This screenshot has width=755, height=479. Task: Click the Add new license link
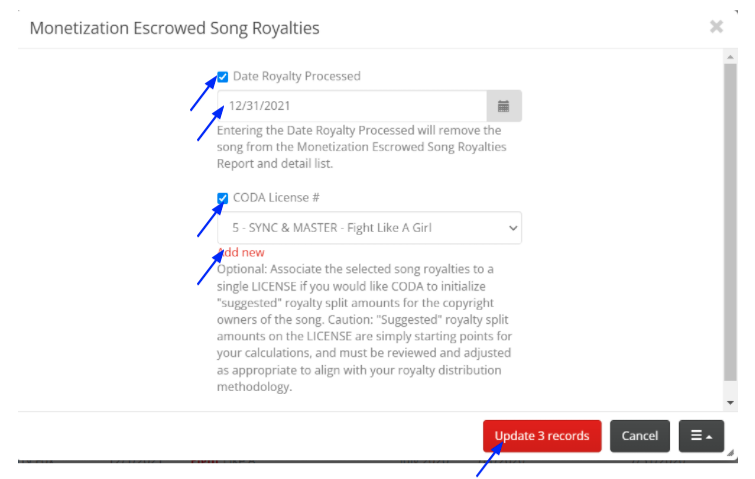coord(241,252)
